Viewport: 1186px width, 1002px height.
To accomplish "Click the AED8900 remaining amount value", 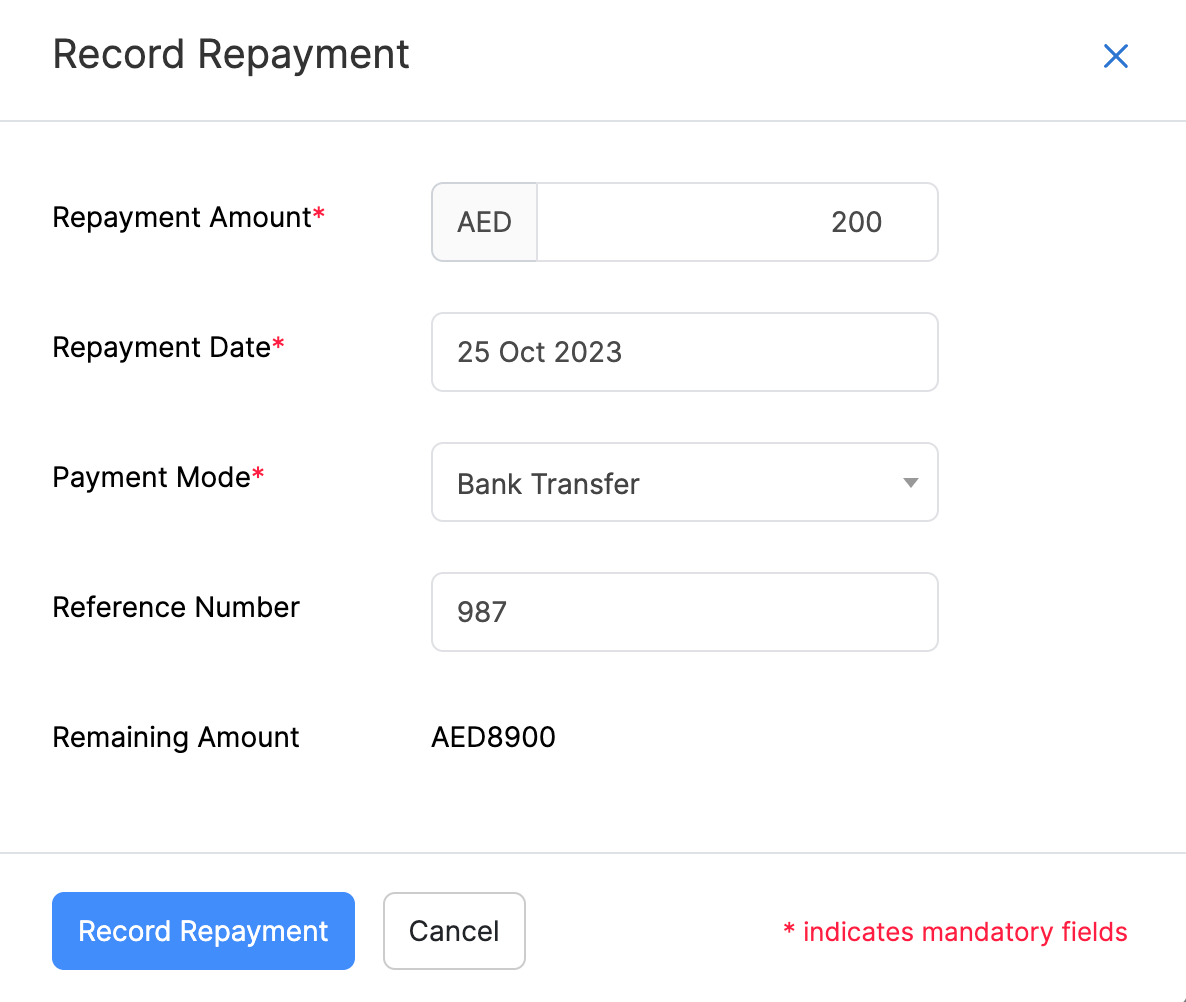I will tap(493, 737).
